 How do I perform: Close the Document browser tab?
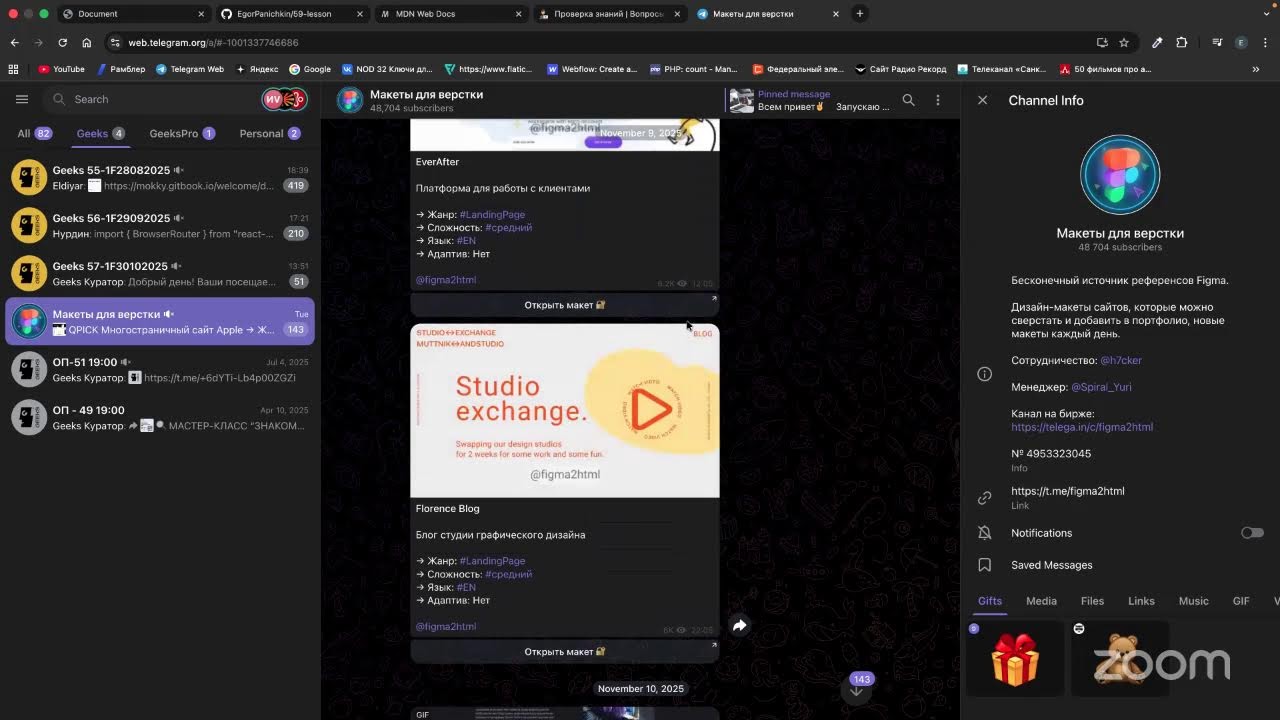click(201, 14)
